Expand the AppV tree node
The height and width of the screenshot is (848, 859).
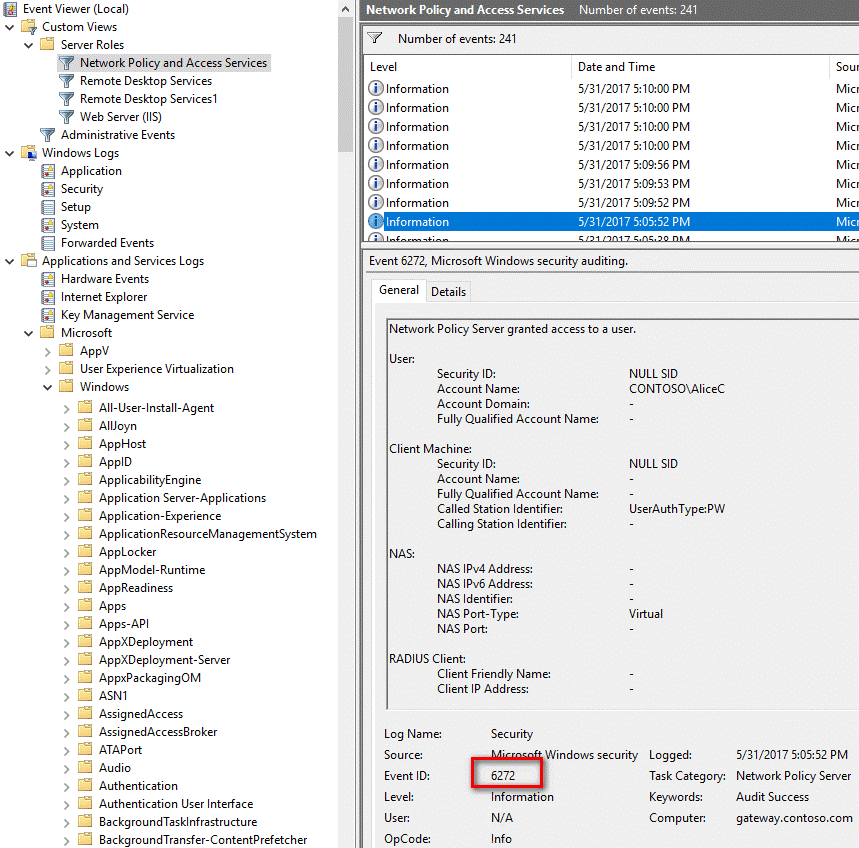pos(48,350)
